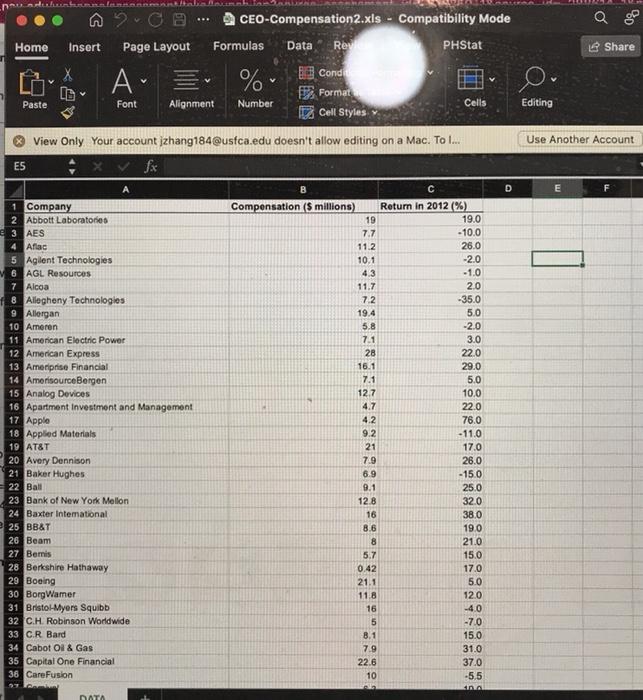Click the Cell Styles icon
Viewport: 643px width, 700px height.
point(306,112)
